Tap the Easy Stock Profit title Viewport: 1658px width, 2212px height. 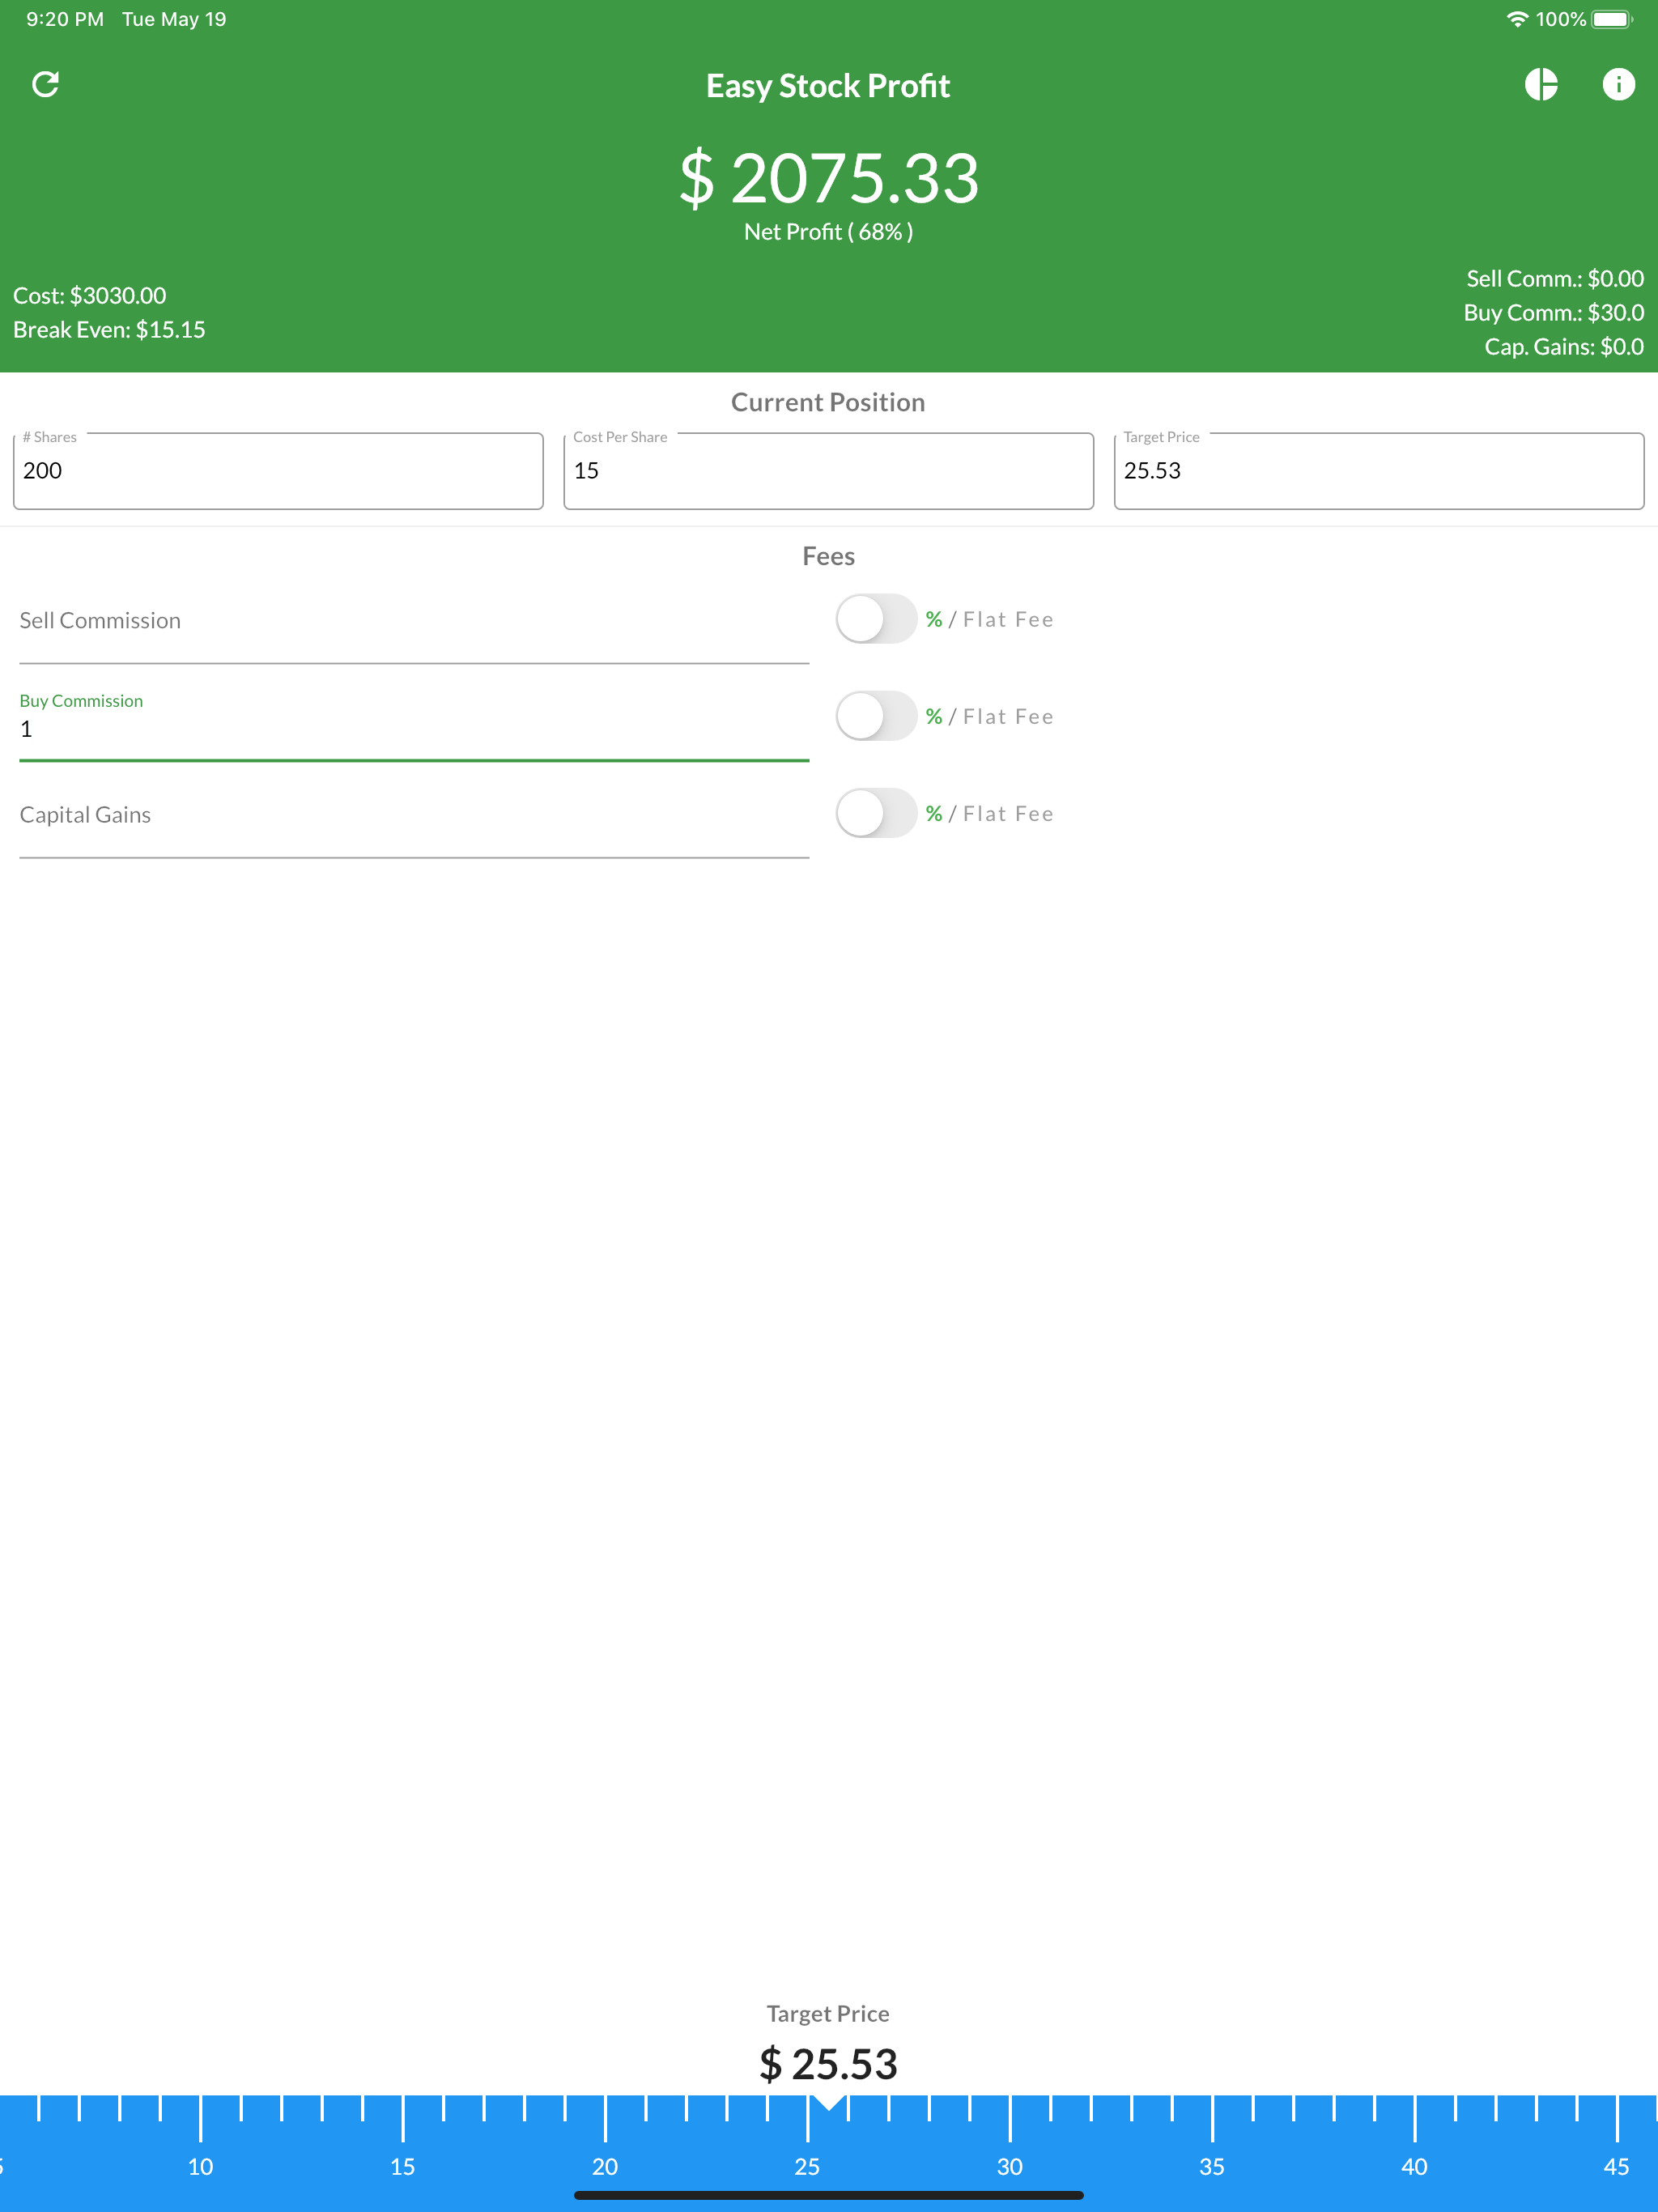828,86
